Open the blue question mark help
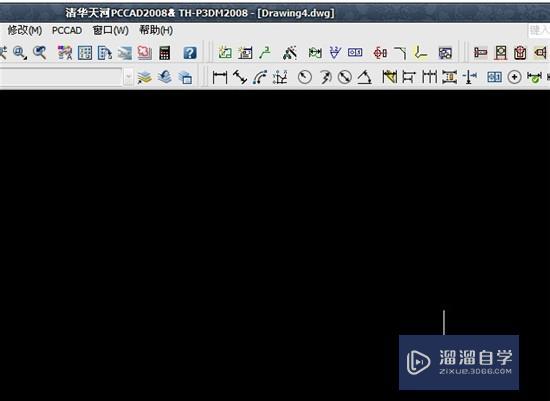550x401 pixels. click(190, 53)
